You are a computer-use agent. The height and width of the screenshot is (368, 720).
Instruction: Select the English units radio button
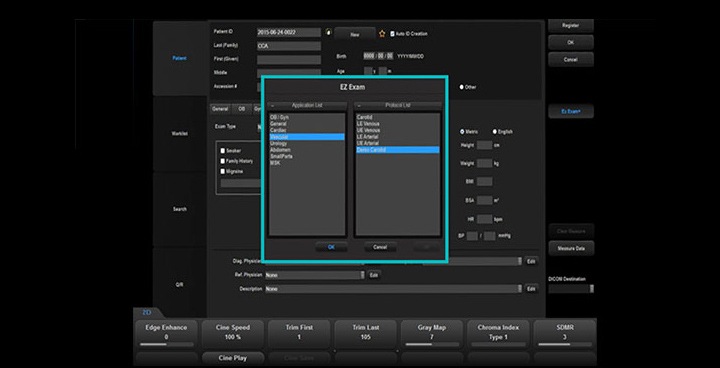(x=495, y=131)
